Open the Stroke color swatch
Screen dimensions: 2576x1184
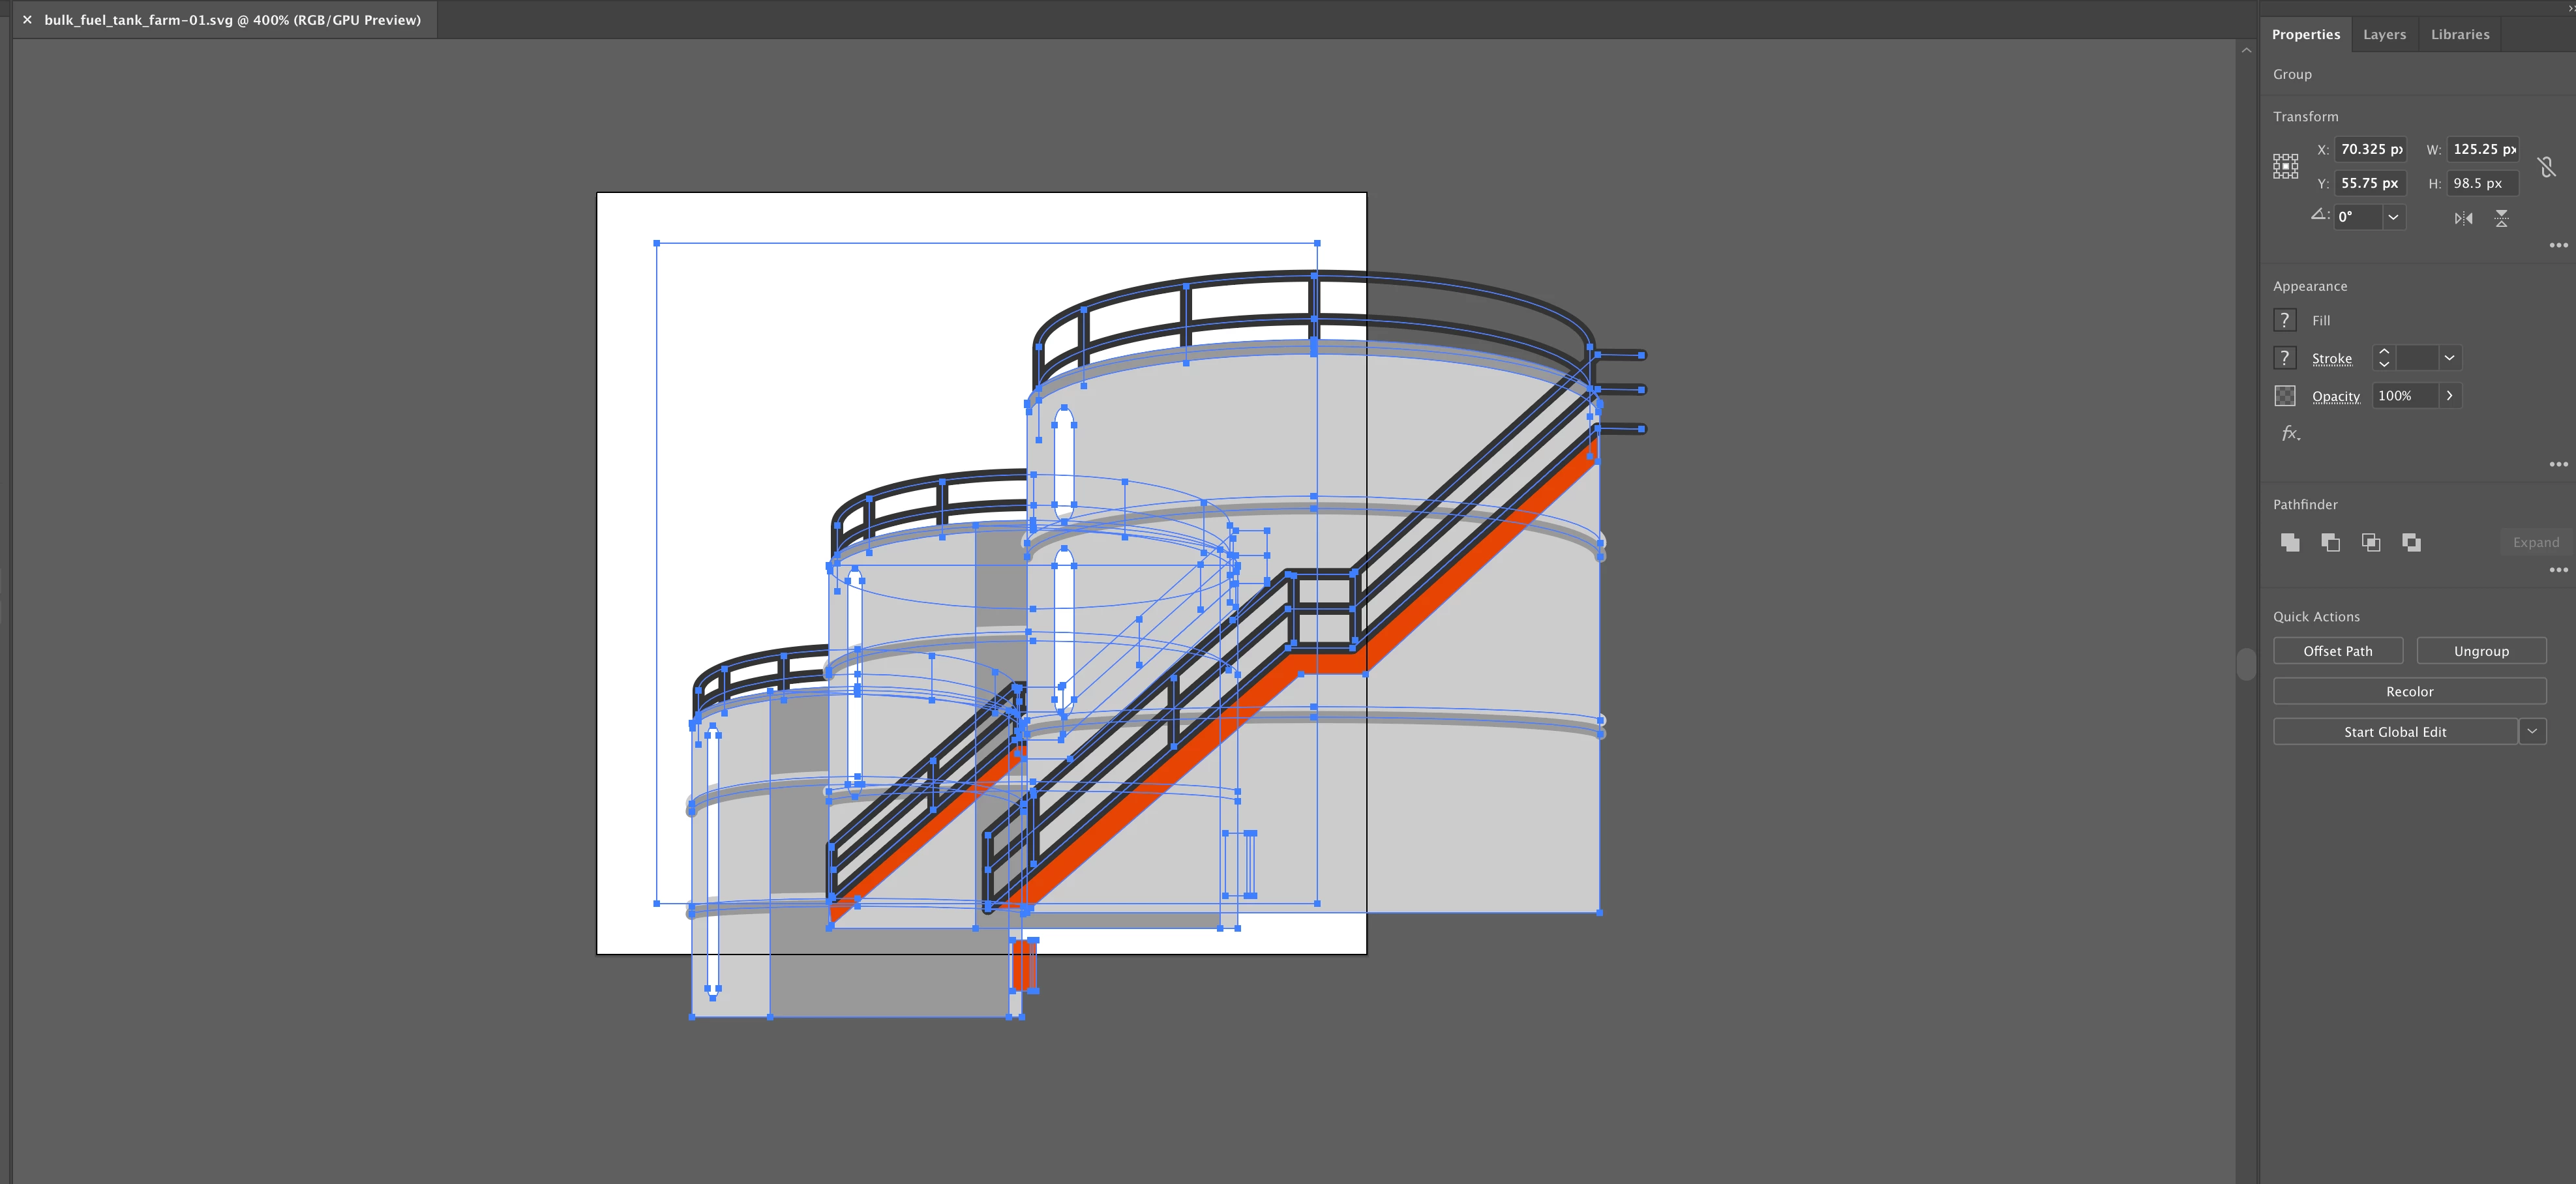coord(2285,358)
